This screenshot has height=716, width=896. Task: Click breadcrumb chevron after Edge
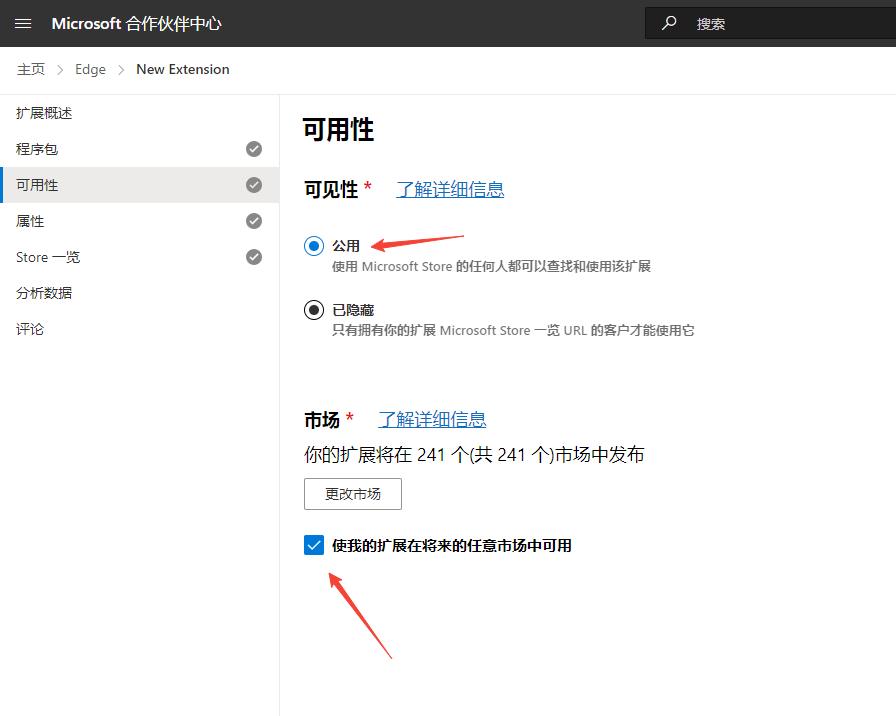pyautogui.click(x=121, y=70)
